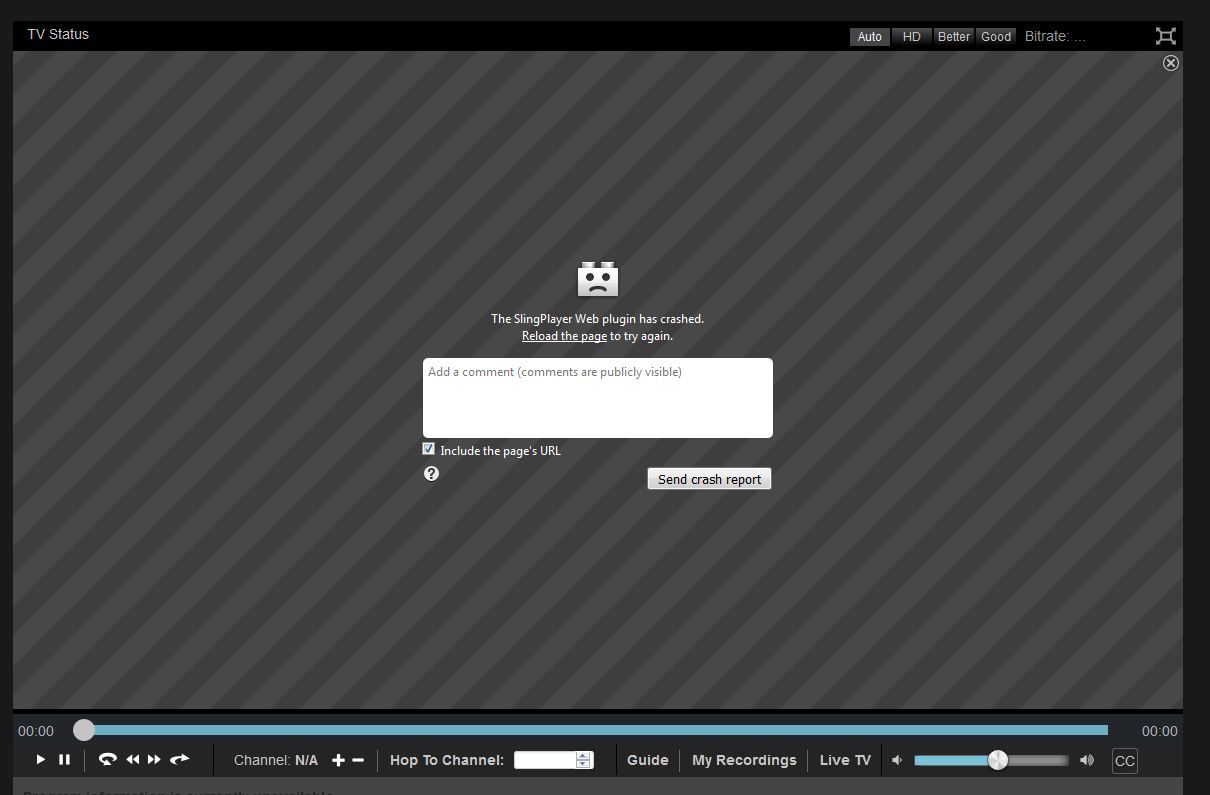Click the low volume speaker icon

click(x=897, y=760)
